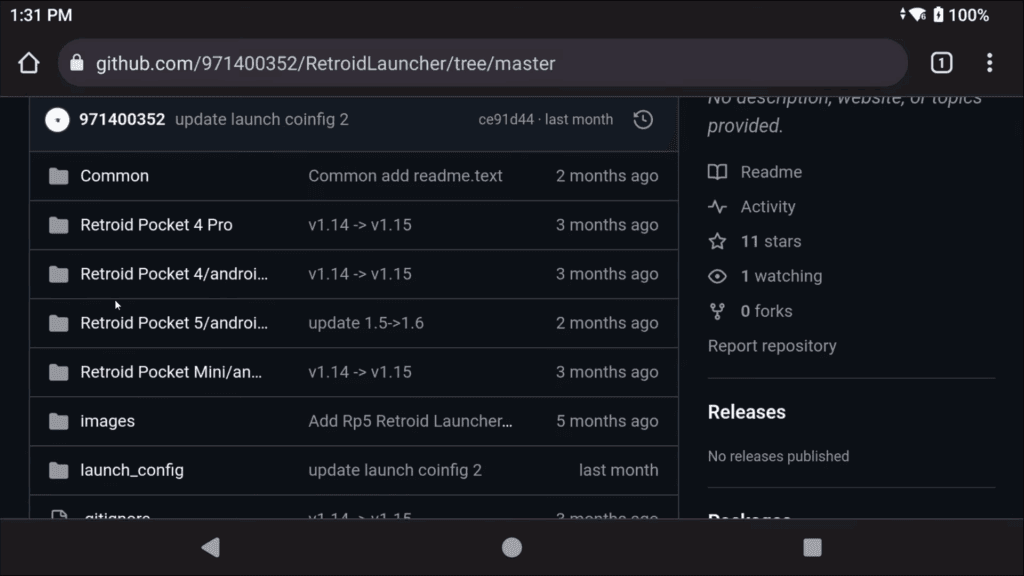The image size is (1024, 576).
Task: Click folder icon beside Retroid Pocket Mini
Action: click(59, 372)
